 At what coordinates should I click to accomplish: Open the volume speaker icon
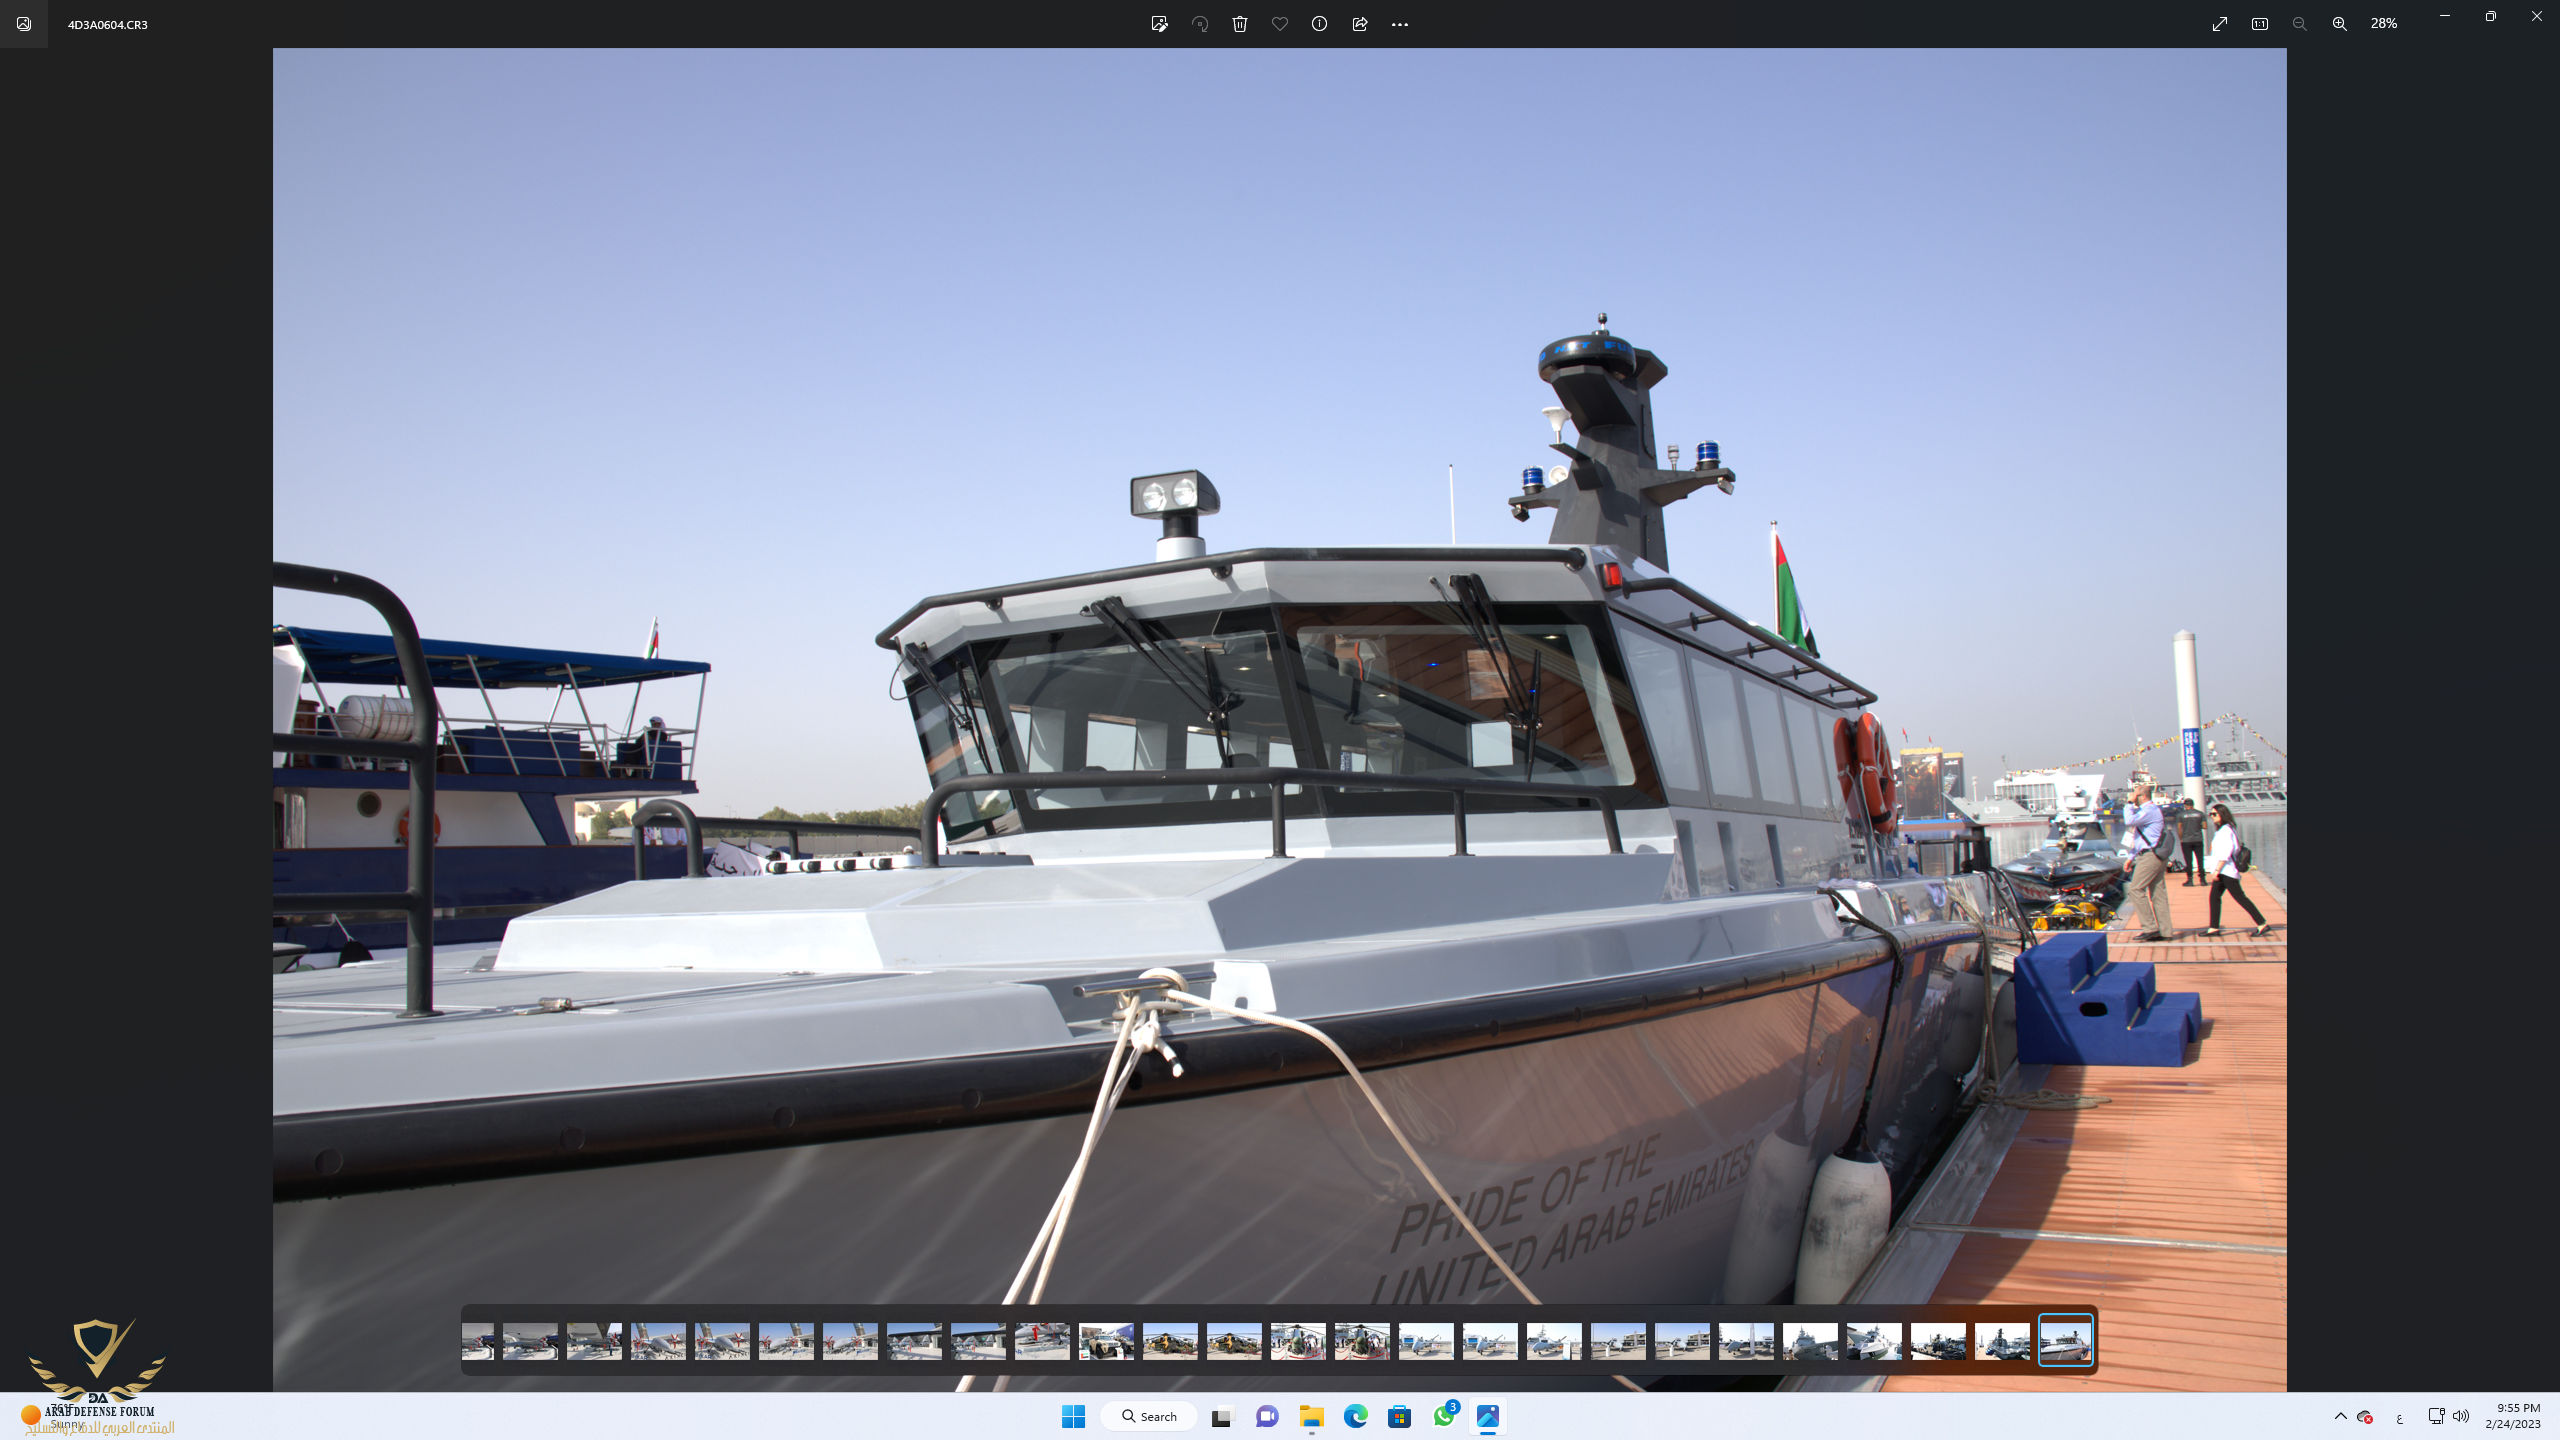tap(2461, 1416)
